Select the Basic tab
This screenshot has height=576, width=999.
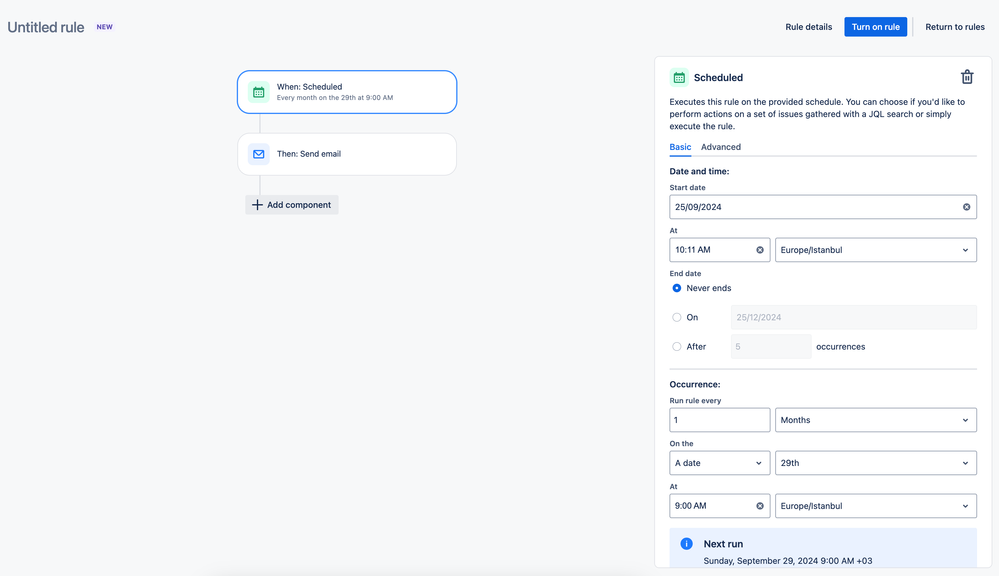tap(680, 147)
